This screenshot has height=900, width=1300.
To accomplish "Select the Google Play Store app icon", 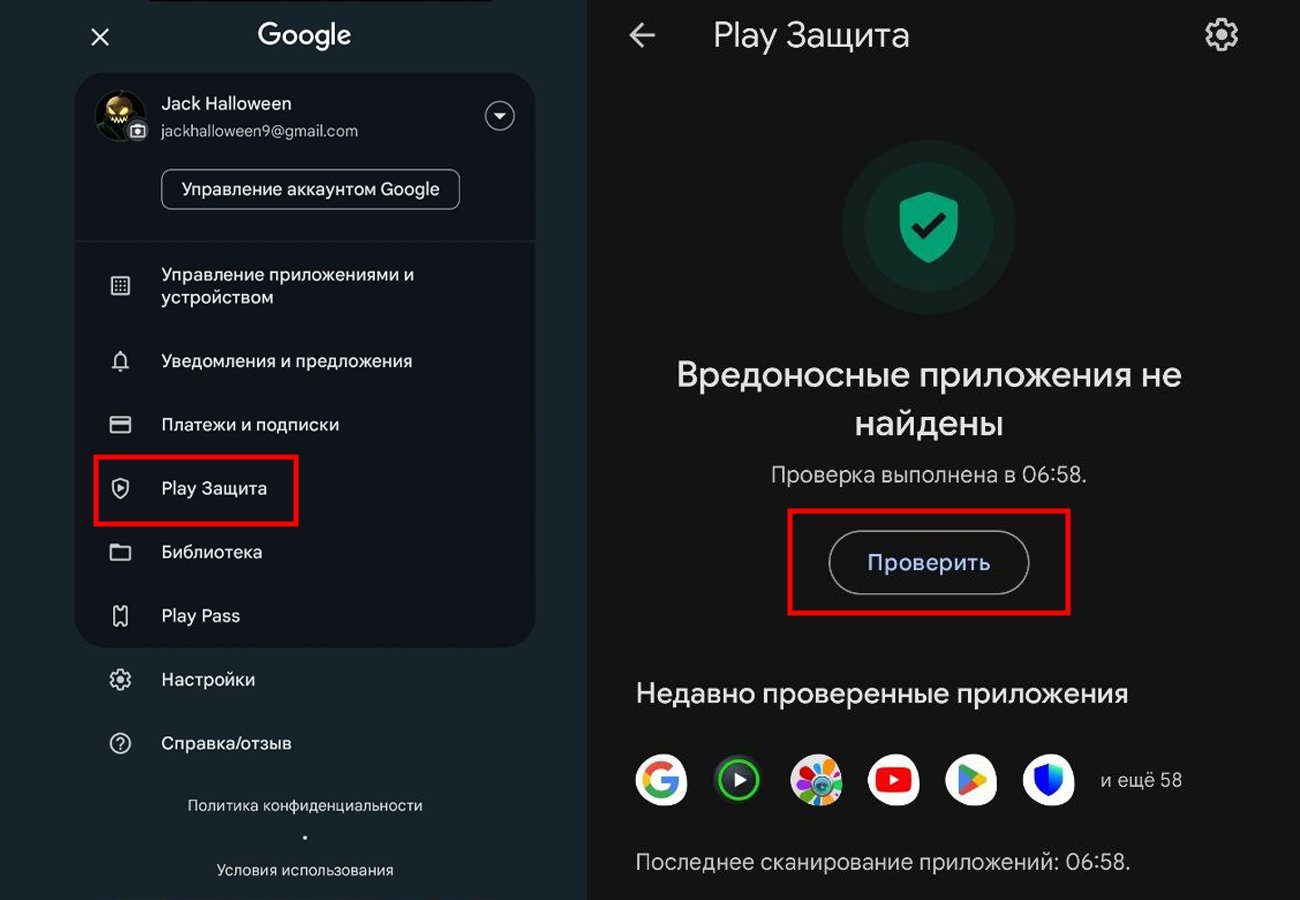I will (x=971, y=780).
